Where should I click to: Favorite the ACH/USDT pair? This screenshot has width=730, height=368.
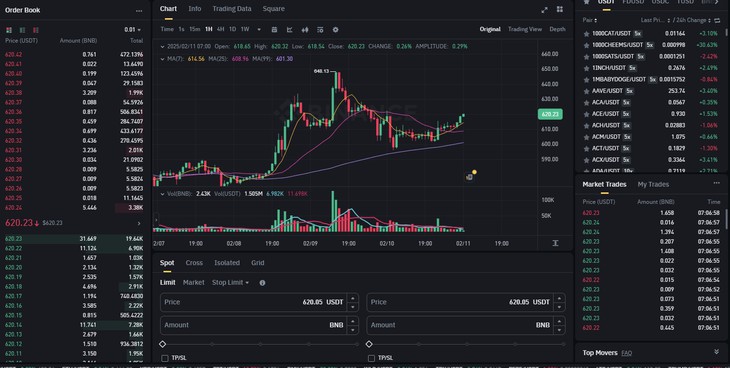(x=586, y=125)
